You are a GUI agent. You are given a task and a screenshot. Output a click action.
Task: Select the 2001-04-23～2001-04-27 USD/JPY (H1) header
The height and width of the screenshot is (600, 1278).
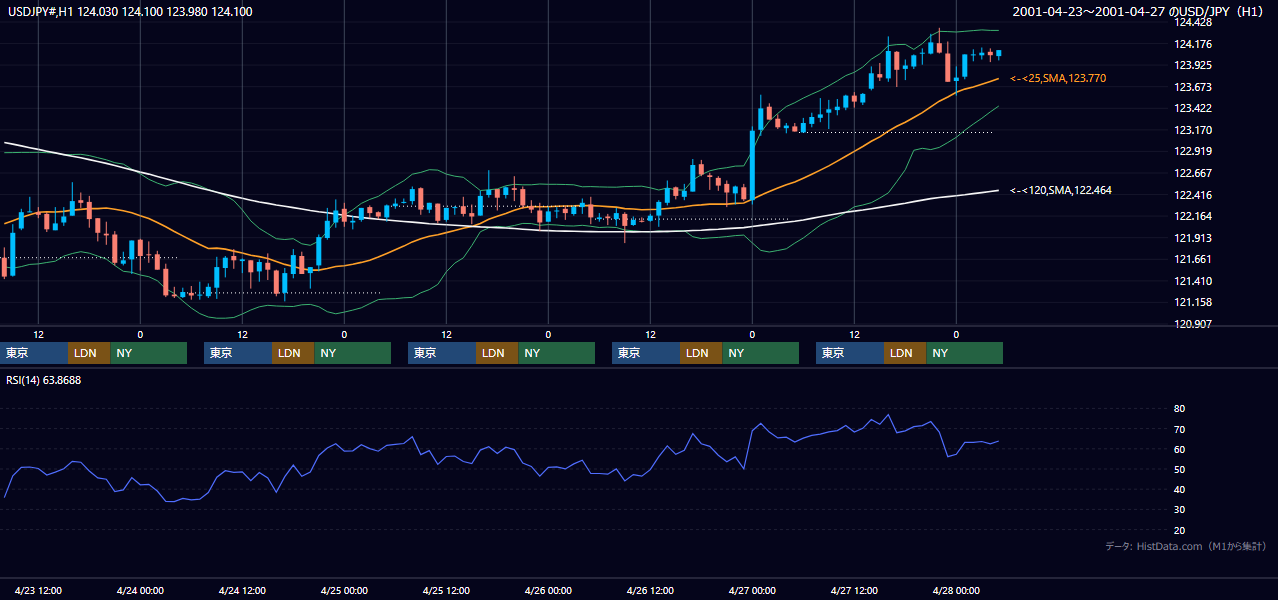[1140, 11]
